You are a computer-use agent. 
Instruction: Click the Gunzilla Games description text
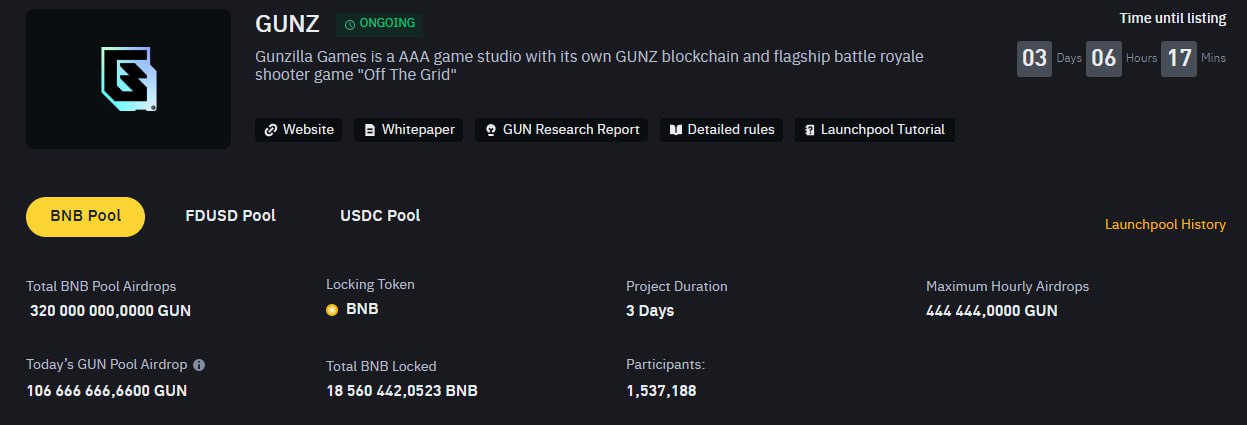tap(589, 66)
